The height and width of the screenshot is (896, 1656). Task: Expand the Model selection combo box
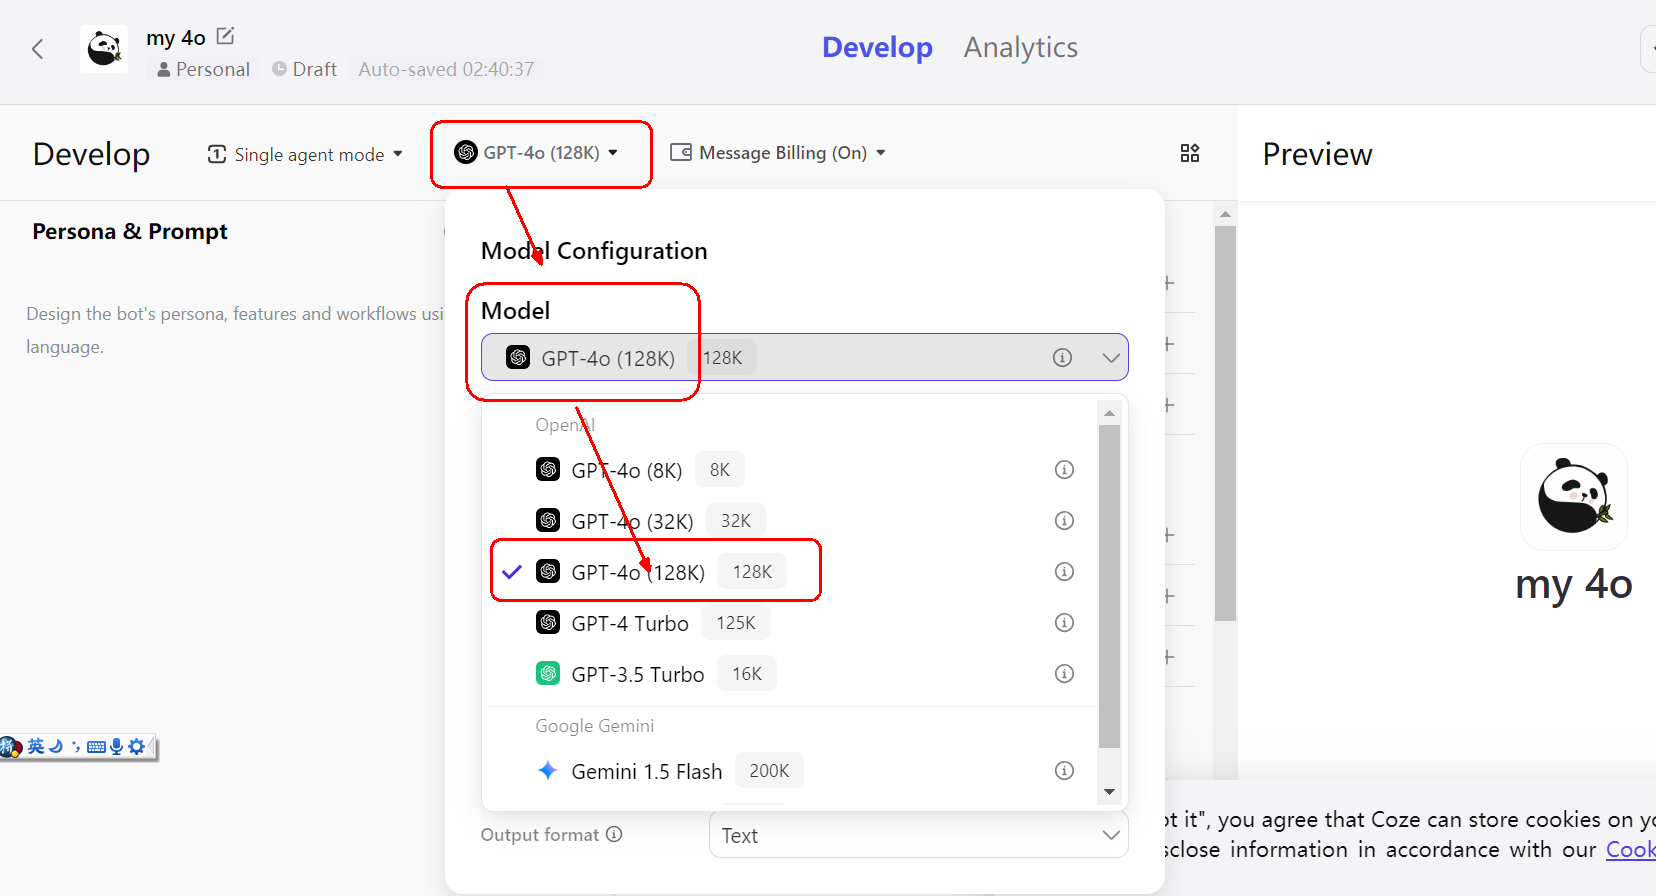(x=804, y=357)
